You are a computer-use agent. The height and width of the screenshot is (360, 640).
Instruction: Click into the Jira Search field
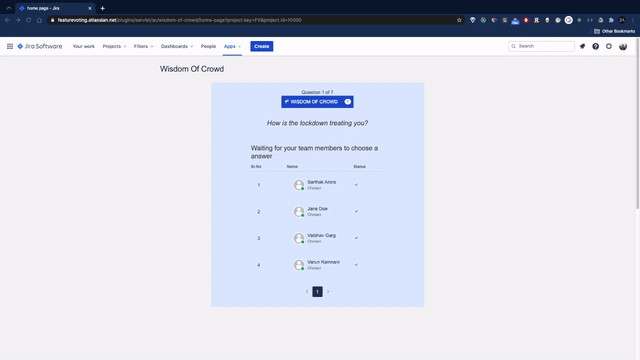pyautogui.click(x=541, y=47)
